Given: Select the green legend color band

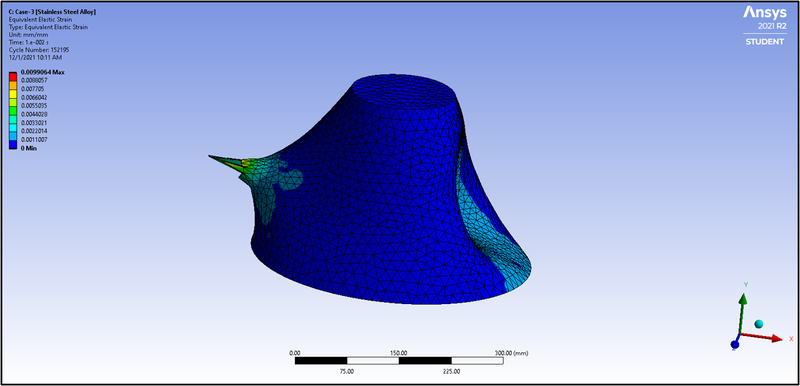Looking at the screenshot, I should 13,111.
